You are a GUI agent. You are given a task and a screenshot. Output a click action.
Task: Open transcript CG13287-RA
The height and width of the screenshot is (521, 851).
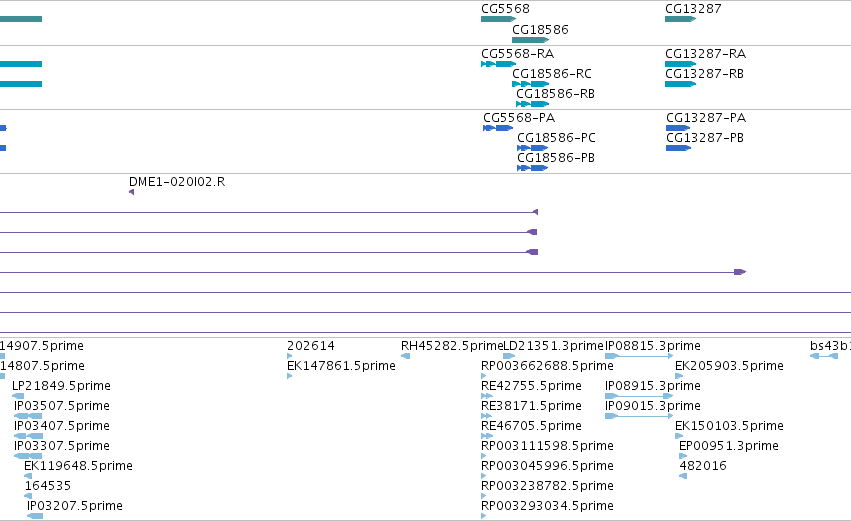706,54
